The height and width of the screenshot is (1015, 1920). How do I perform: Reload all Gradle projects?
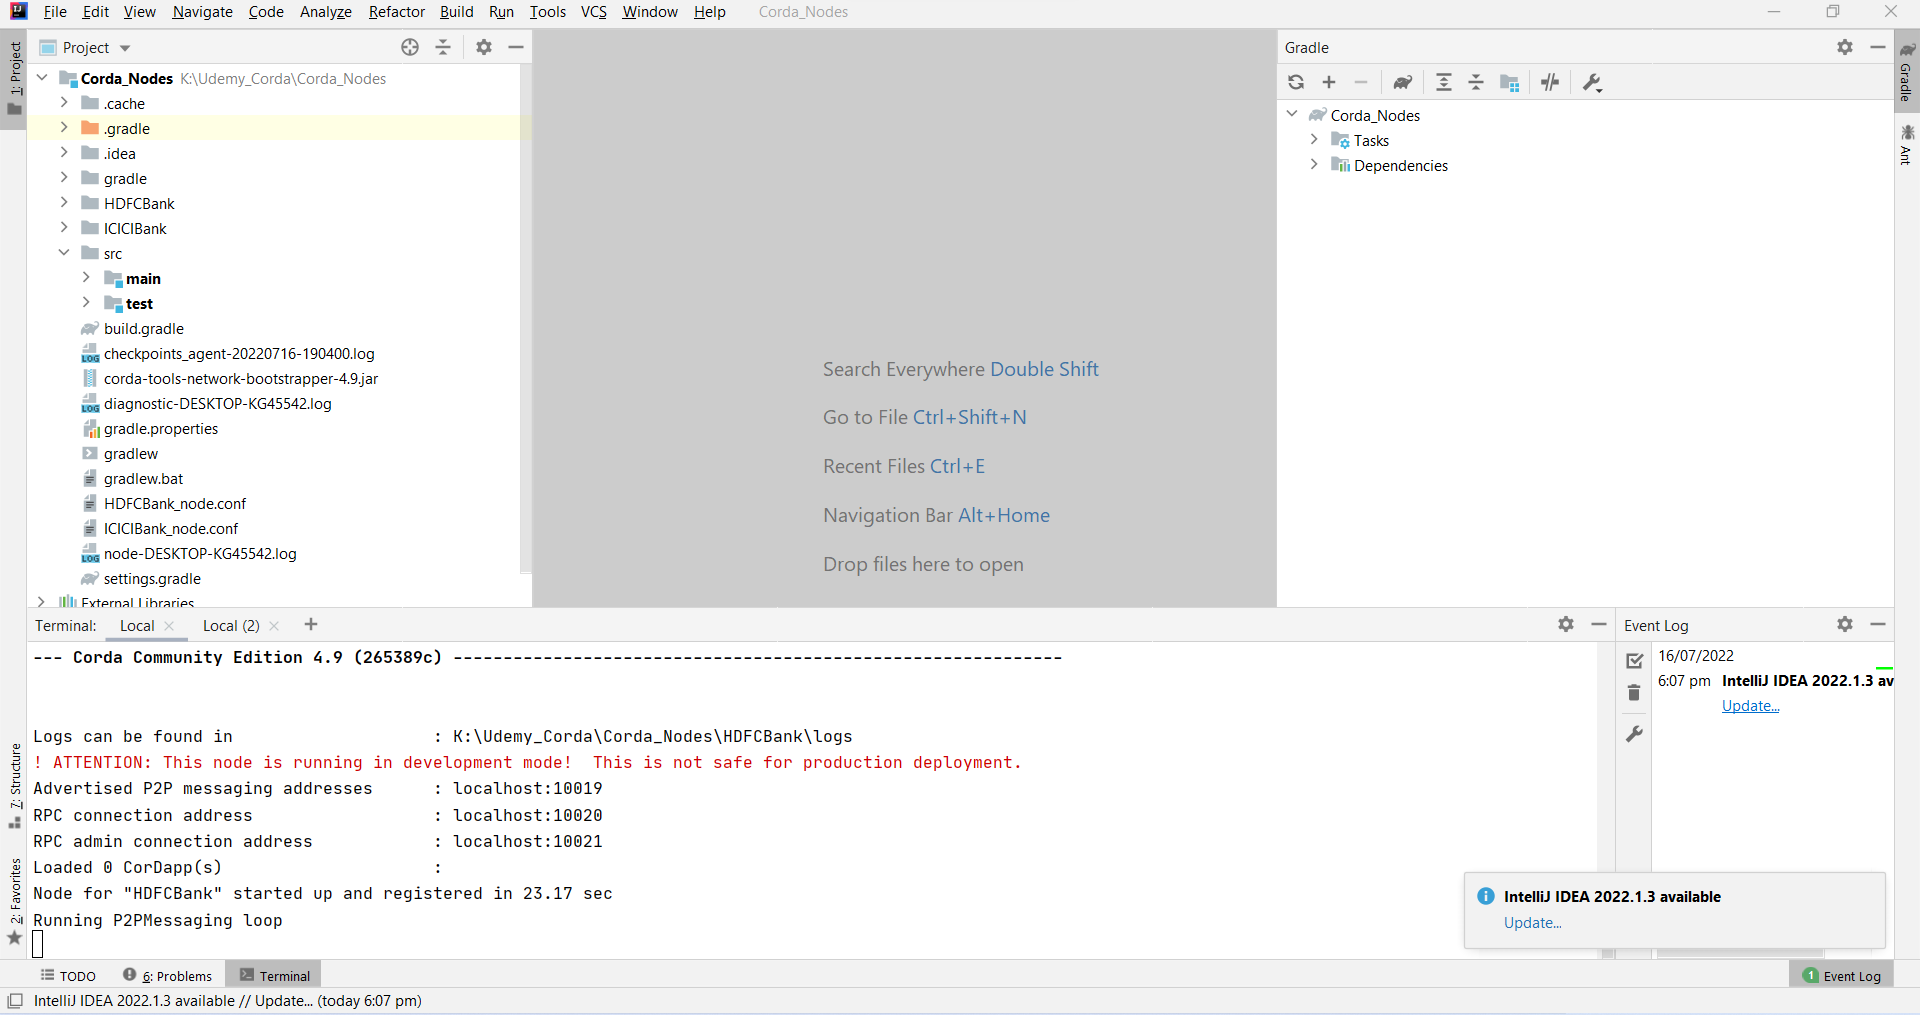(1296, 82)
